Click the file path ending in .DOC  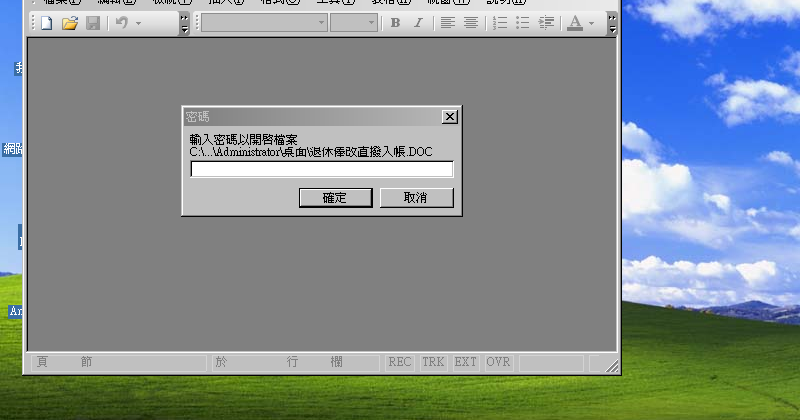click(x=311, y=152)
